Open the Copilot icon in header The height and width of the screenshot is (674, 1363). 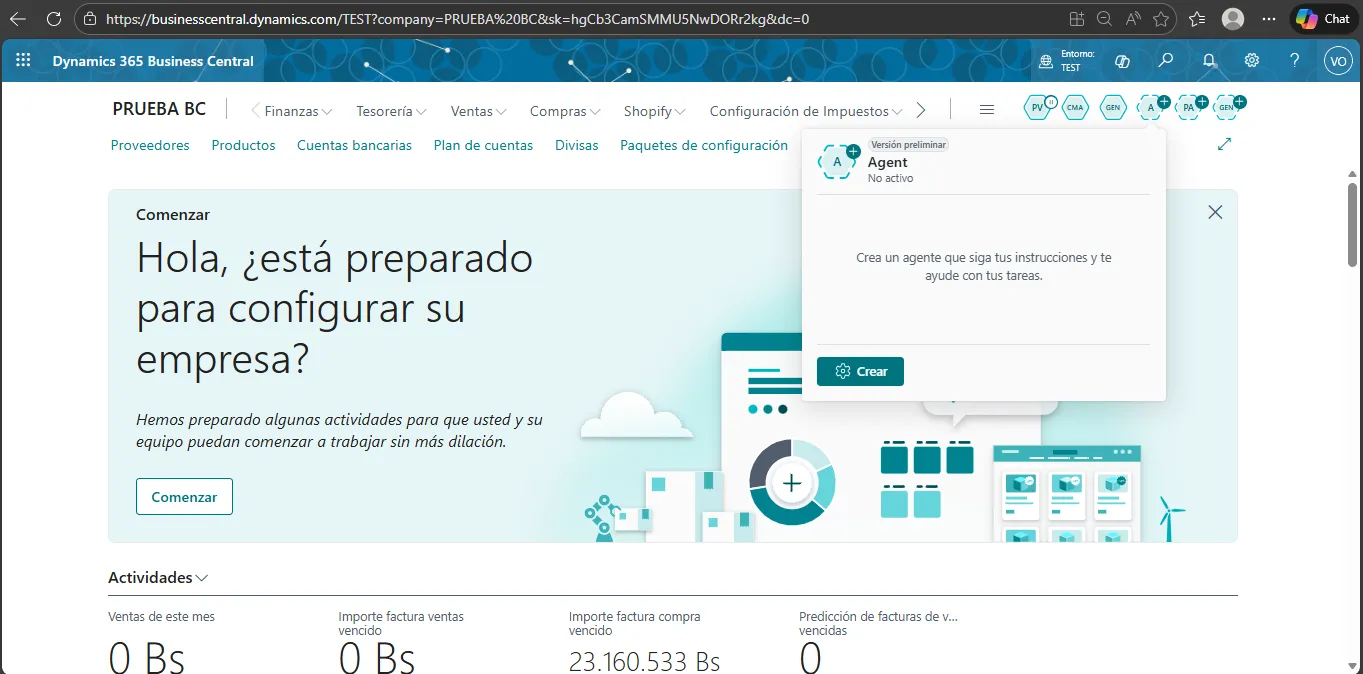1122,61
